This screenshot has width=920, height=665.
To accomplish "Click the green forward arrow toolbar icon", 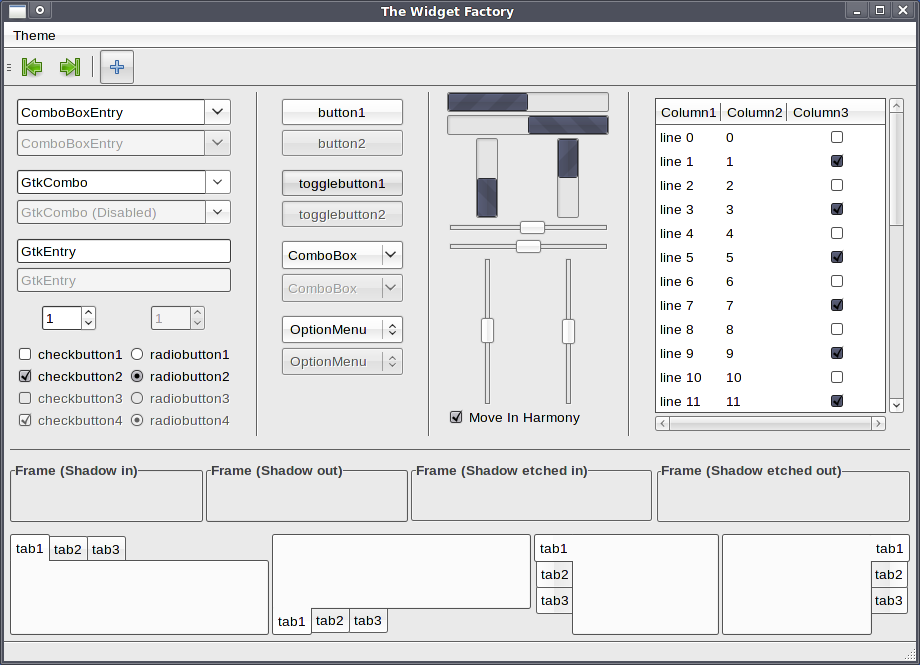I will (69, 67).
